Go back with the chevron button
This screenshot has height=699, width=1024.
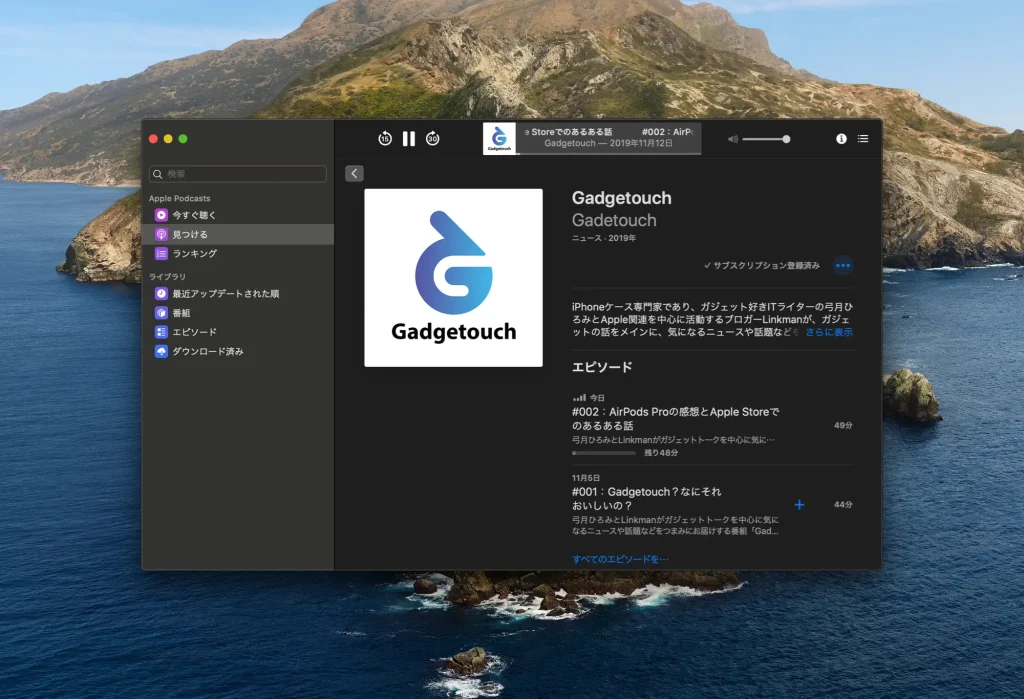click(354, 174)
